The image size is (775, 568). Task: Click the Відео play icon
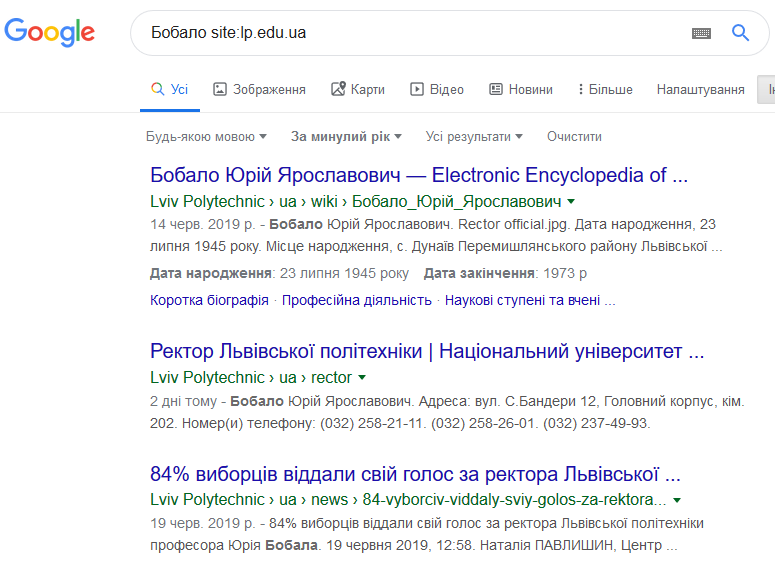pyautogui.click(x=417, y=89)
